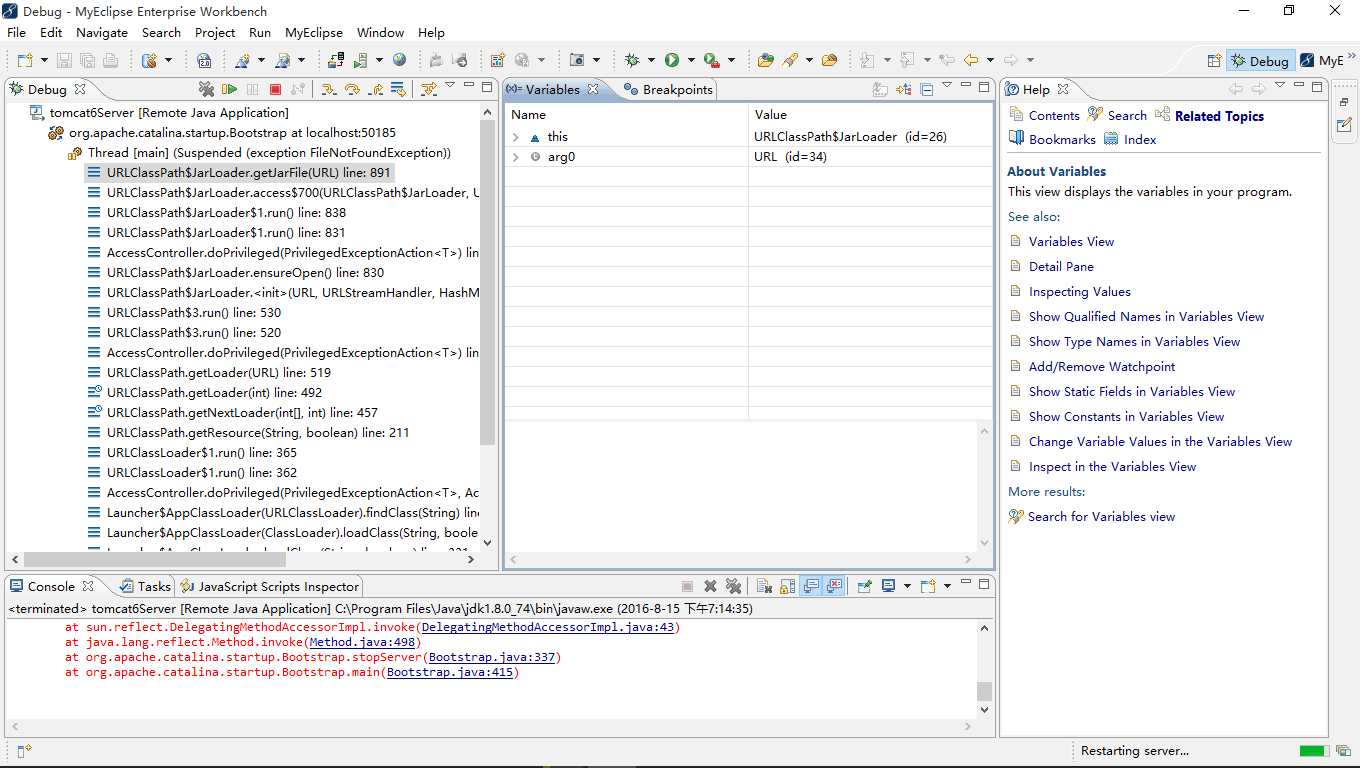1360x768 pixels.
Task: Expand the 'arg0' variable row
Action: click(516, 157)
